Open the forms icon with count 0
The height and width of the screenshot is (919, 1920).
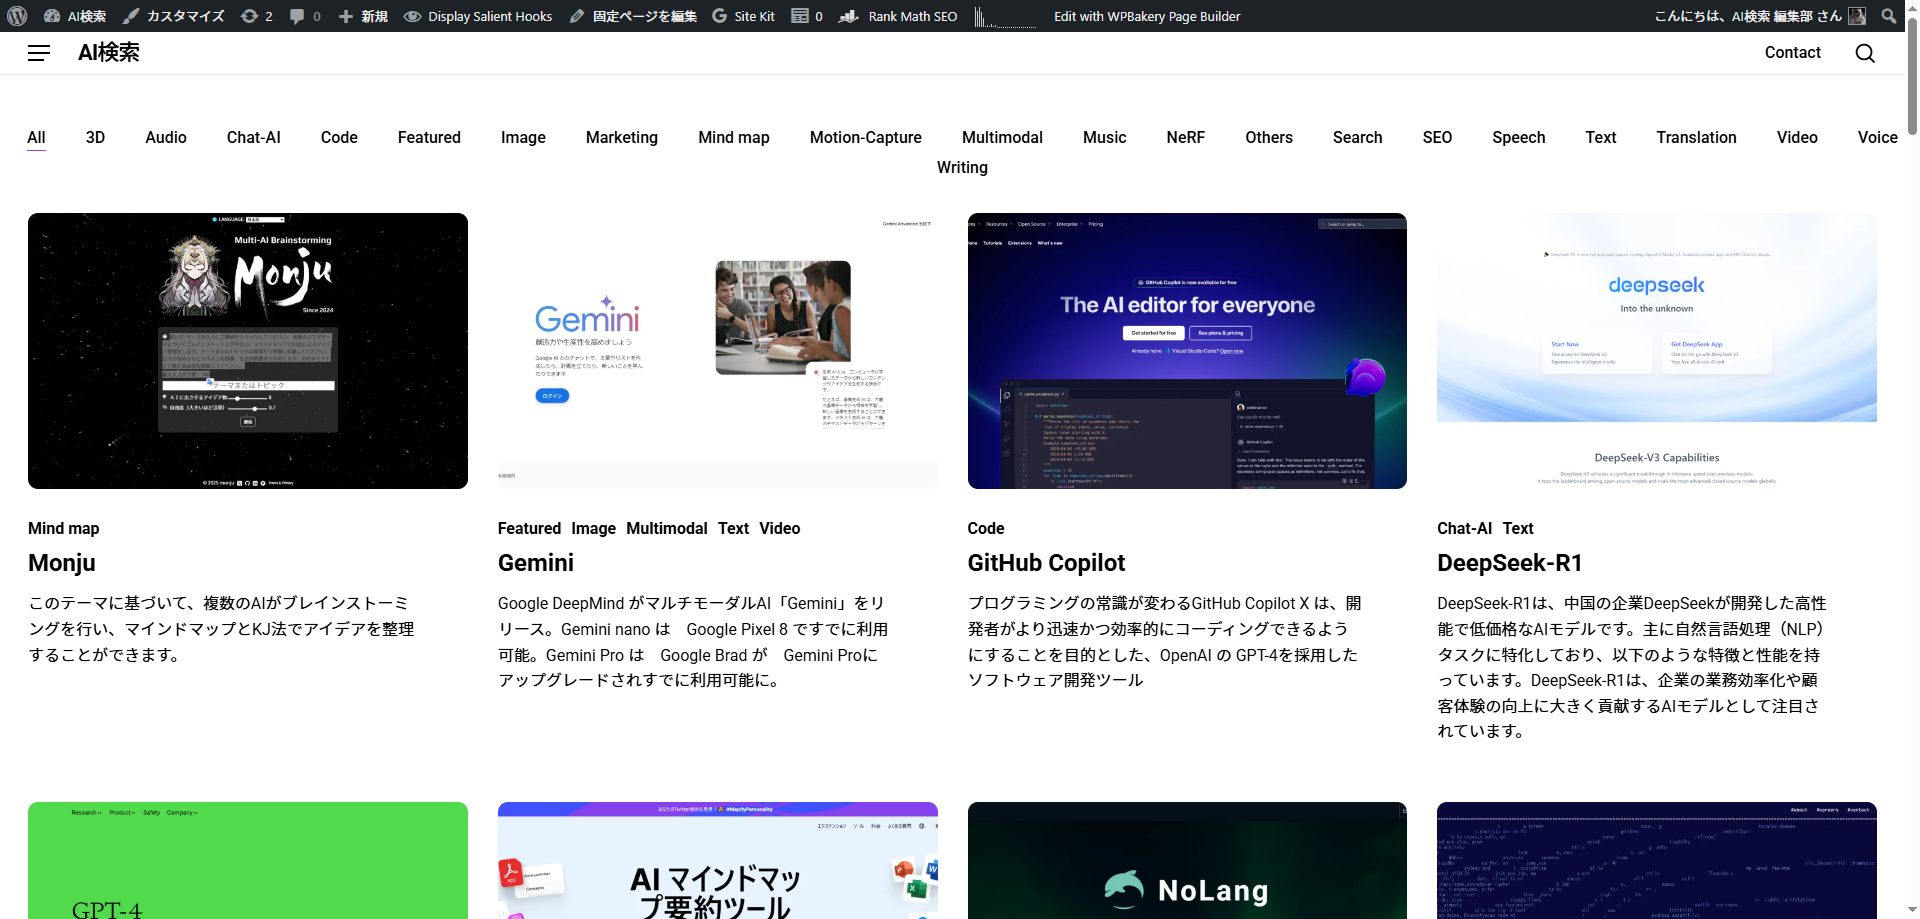(x=807, y=16)
